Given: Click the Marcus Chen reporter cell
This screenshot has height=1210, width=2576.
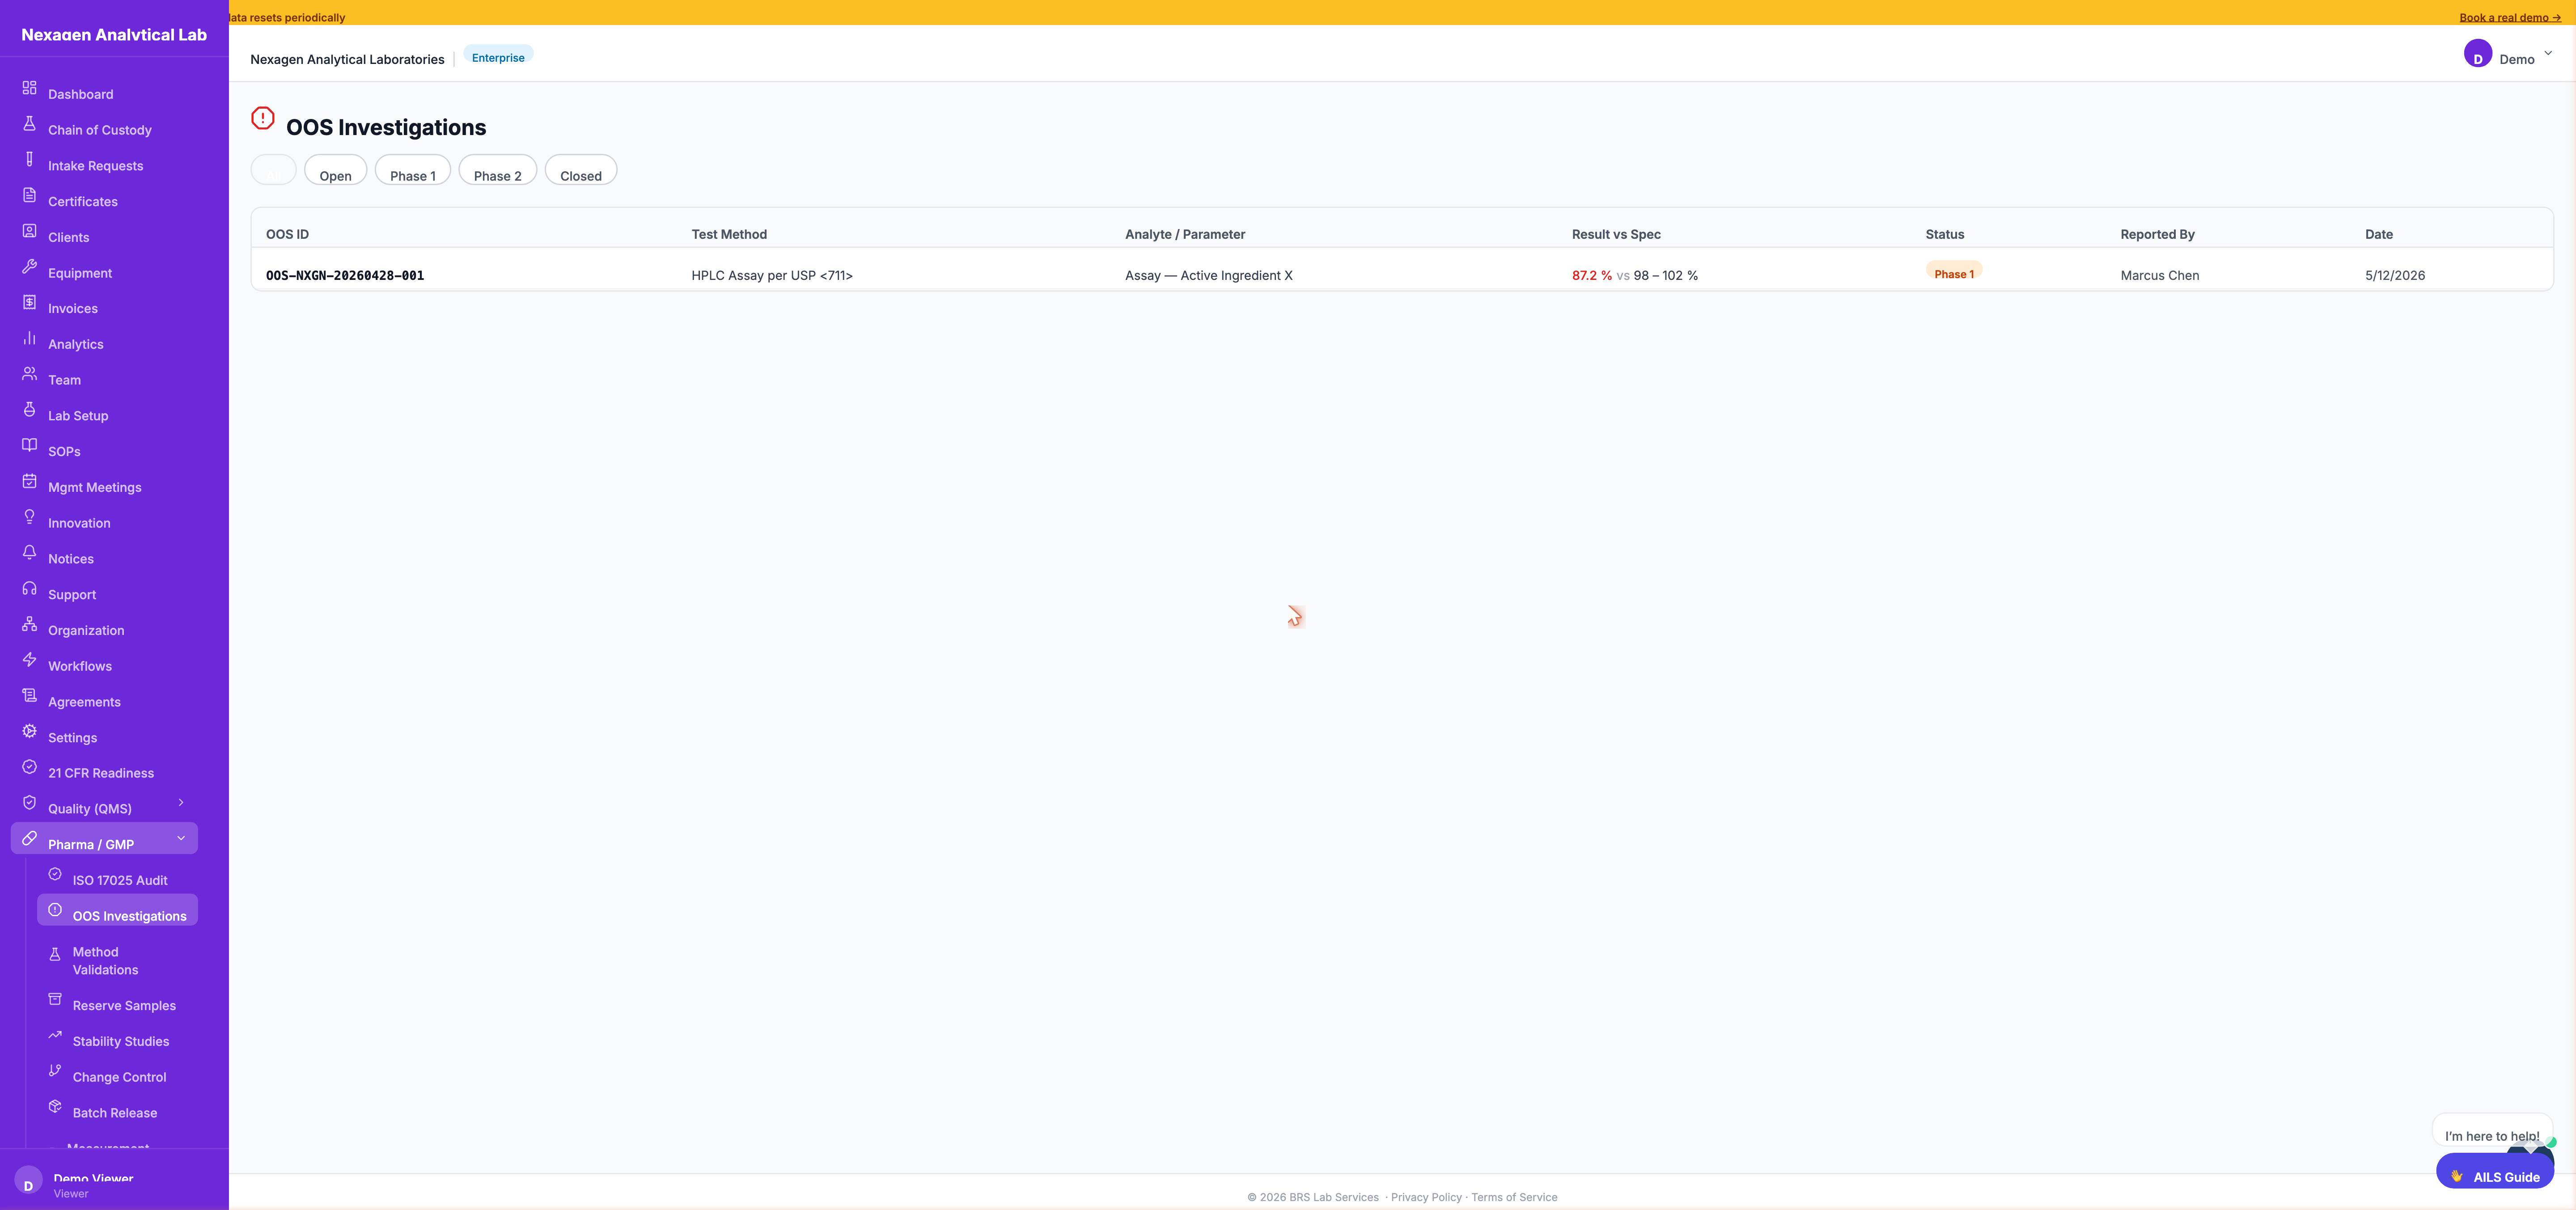Looking at the screenshot, I should point(2160,275).
